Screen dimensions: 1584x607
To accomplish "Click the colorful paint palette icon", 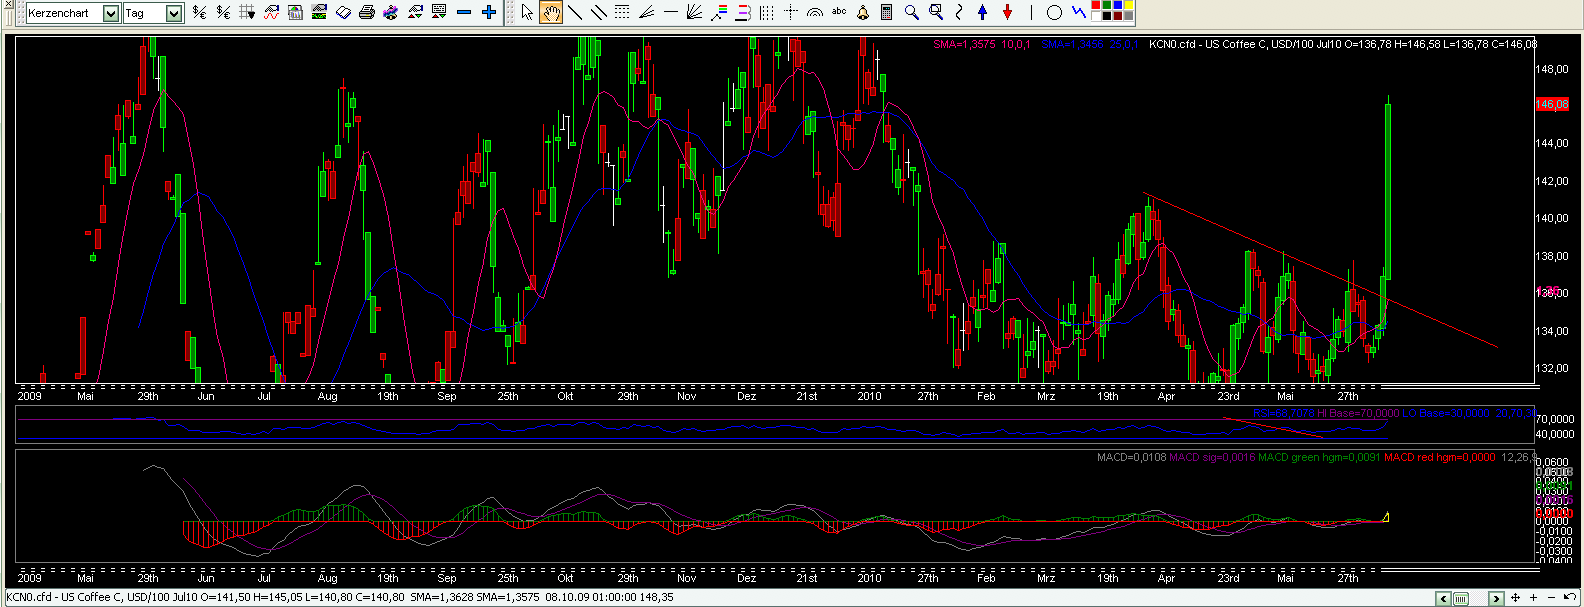I will coord(391,12).
